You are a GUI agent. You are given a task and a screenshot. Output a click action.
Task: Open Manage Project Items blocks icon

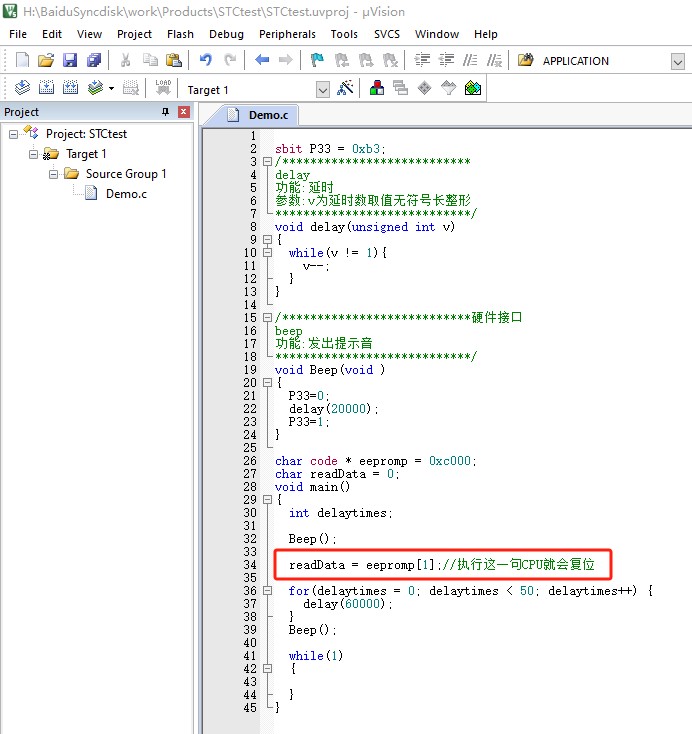pos(376,88)
